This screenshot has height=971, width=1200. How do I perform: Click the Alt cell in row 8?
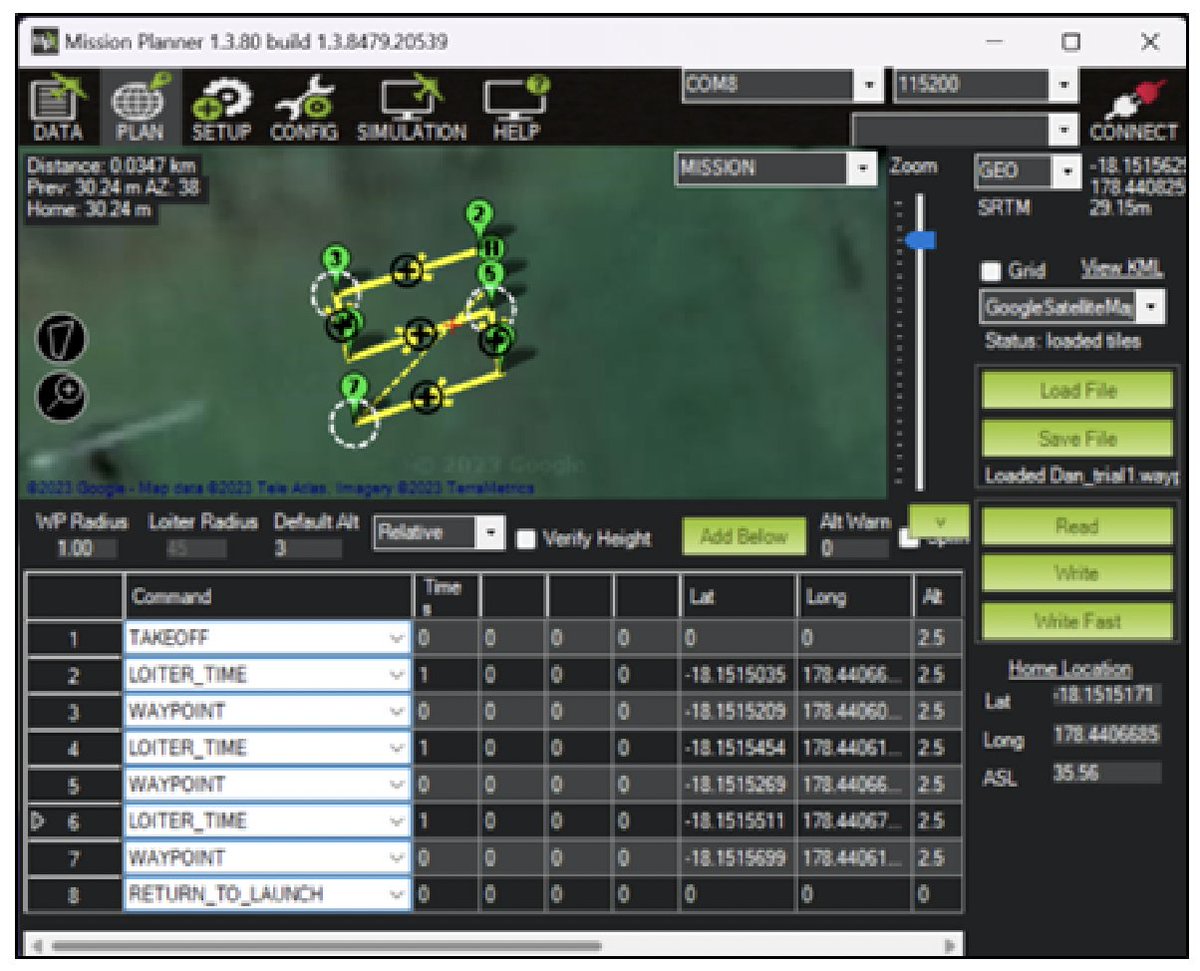(936, 894)
